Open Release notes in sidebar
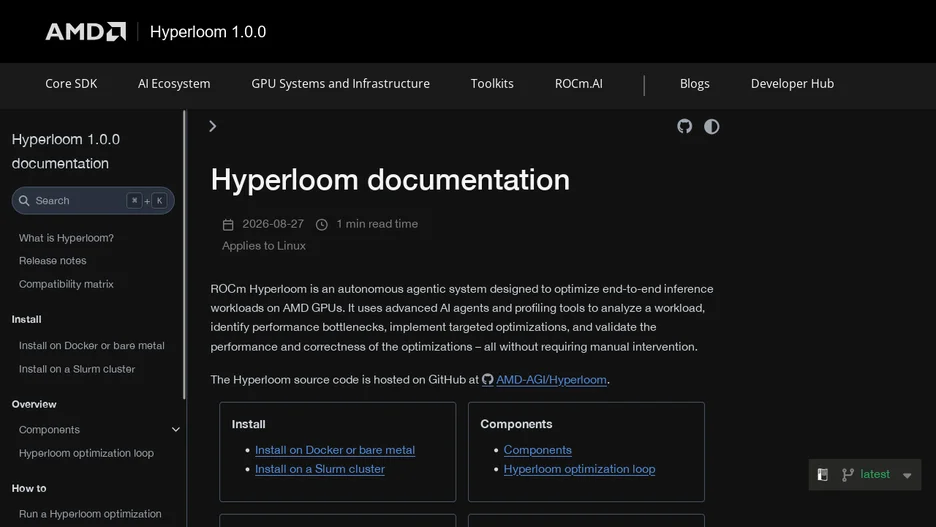Image resolution: width=936 pixels, height=527 pixels. pyautogui.click(x=53, y=261)
